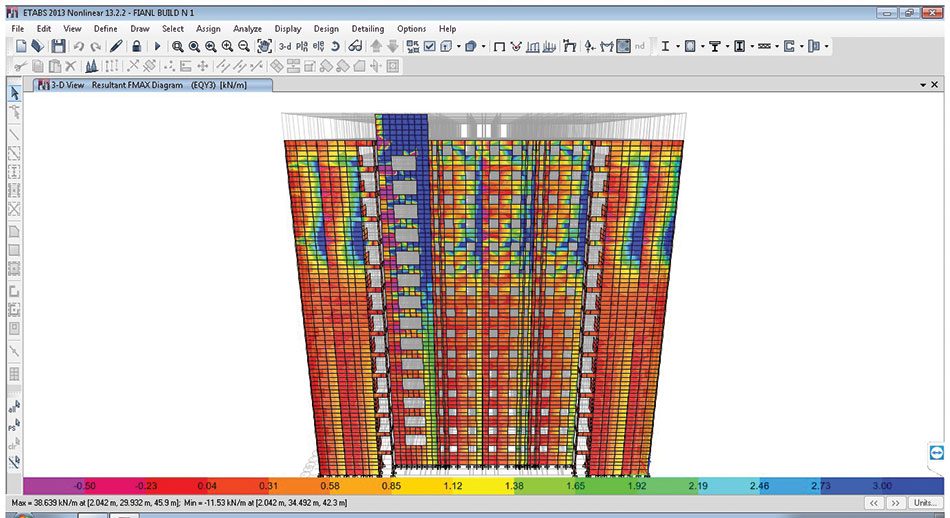The image size is (950, 518).
Task: Click the Select All sidebar icon
Action: click(15, 407)
